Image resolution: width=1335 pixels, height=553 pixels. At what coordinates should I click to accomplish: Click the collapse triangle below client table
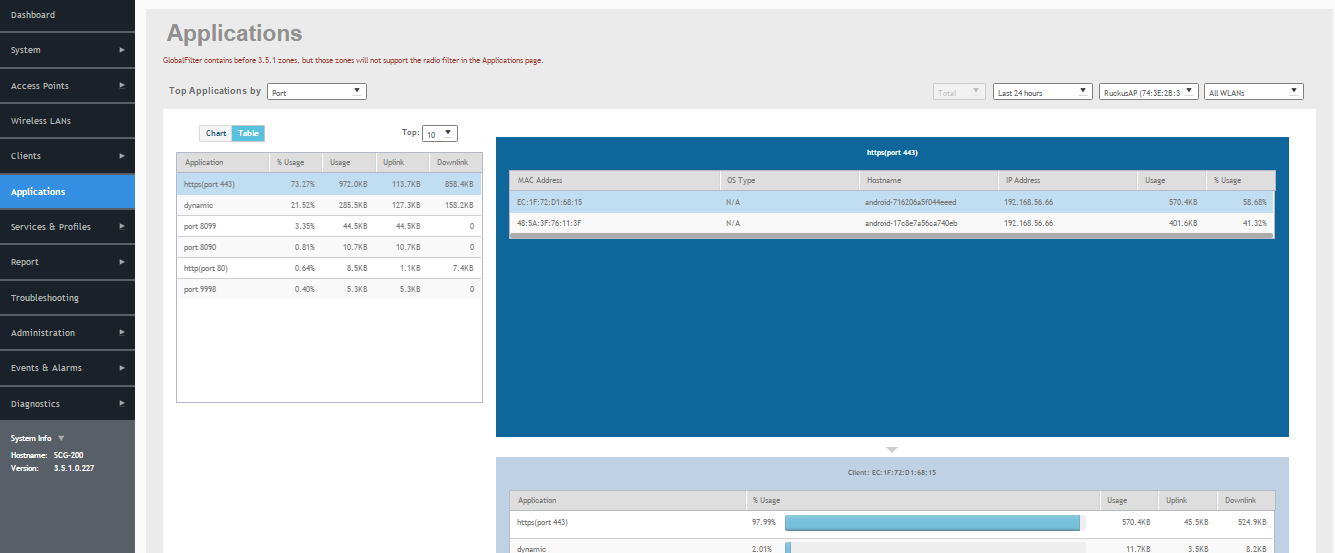(x=892, y=449)
